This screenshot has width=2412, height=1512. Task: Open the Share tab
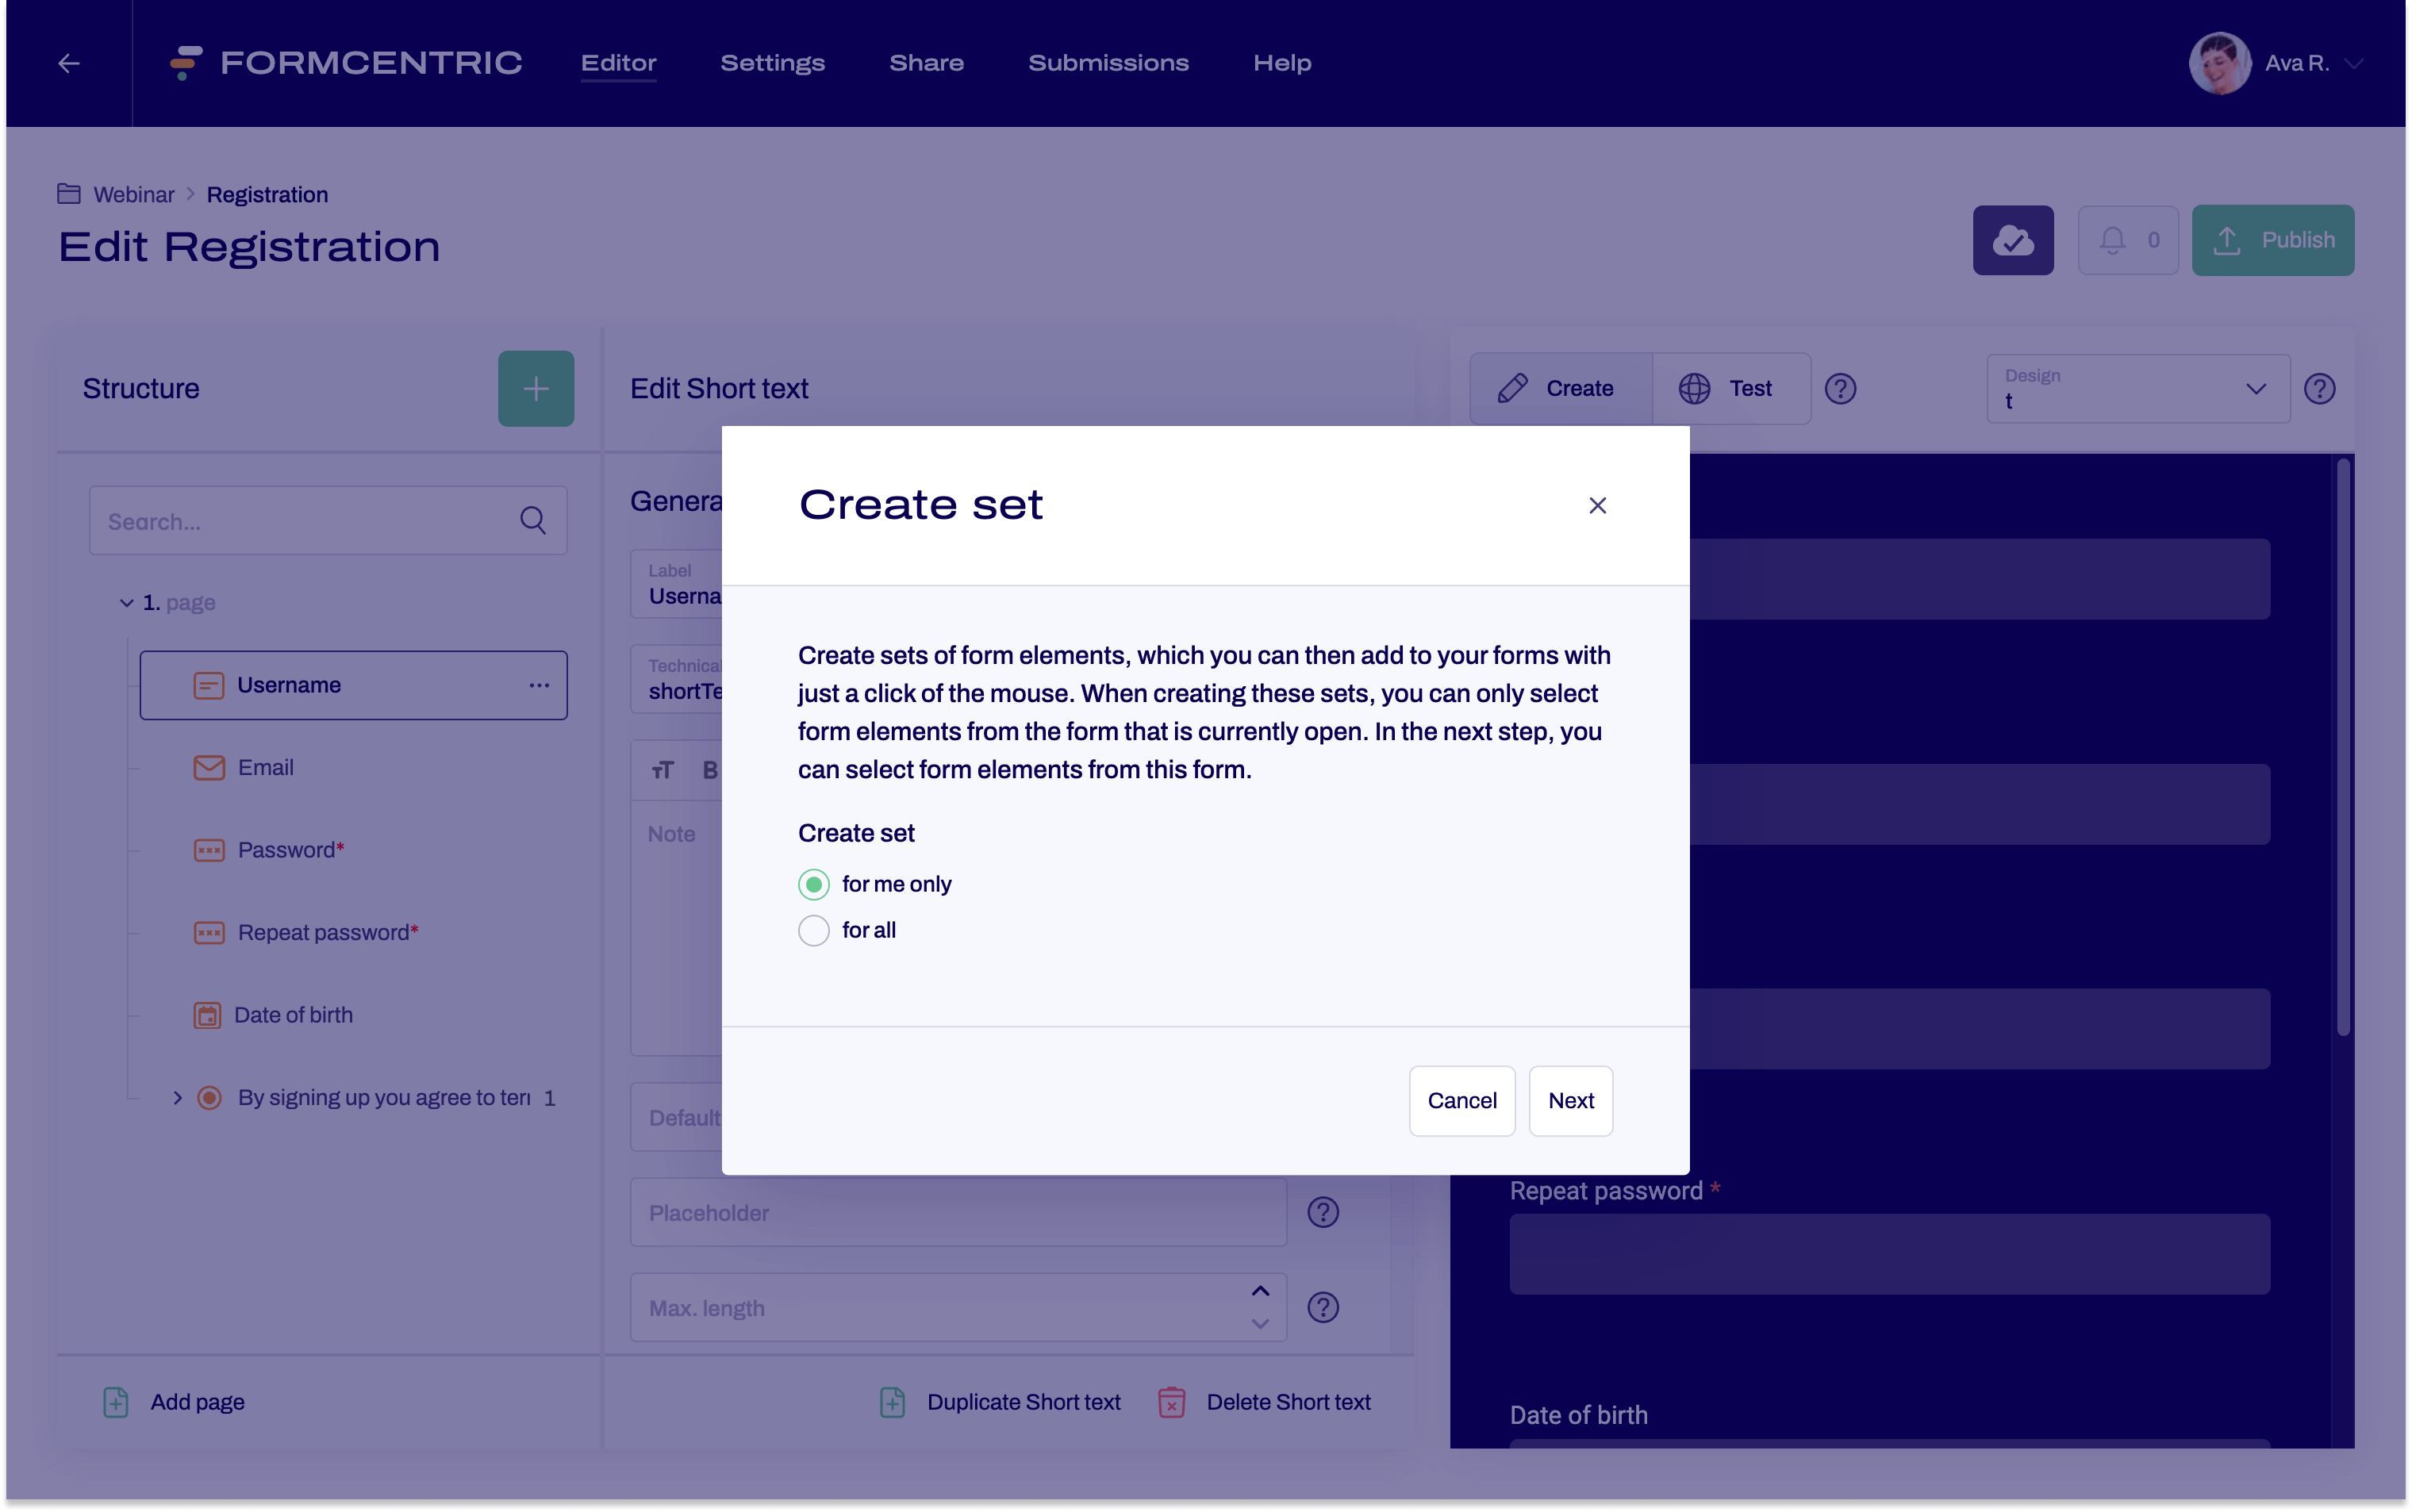click(x=925, y=63)
